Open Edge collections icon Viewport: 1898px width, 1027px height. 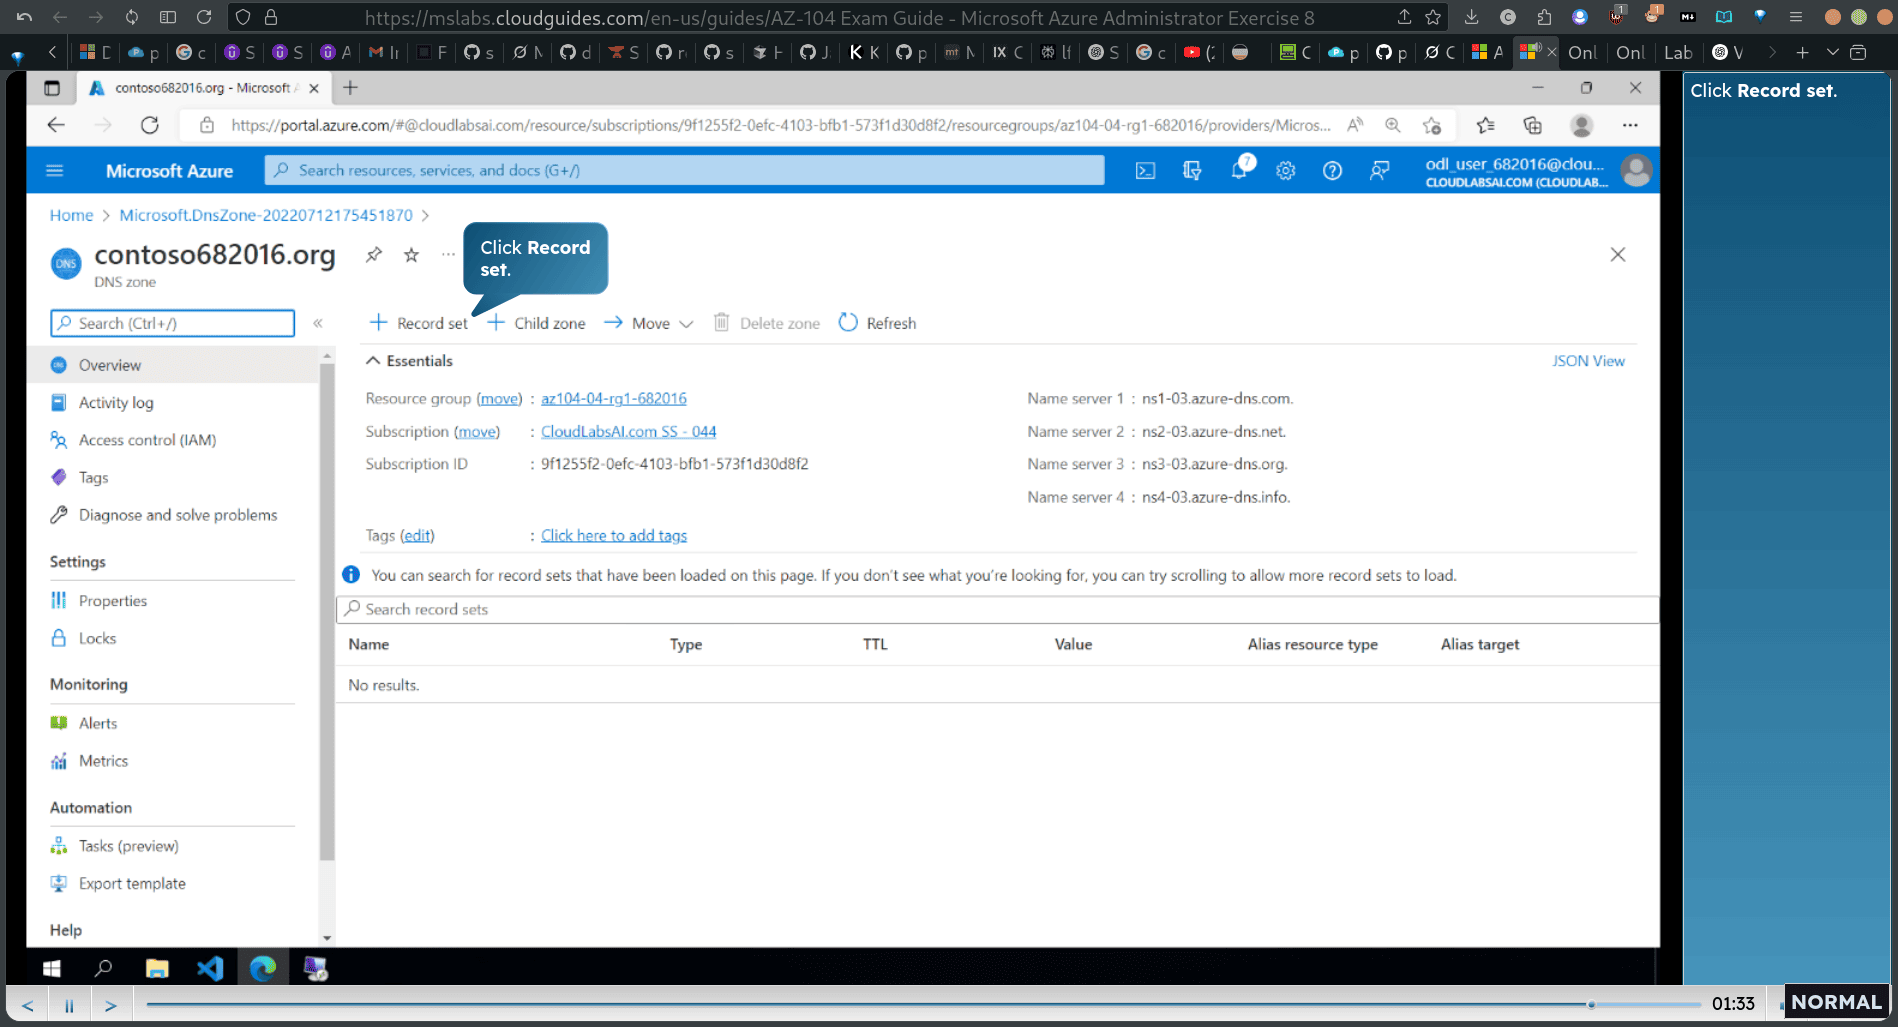click(x=1532, y=125)
